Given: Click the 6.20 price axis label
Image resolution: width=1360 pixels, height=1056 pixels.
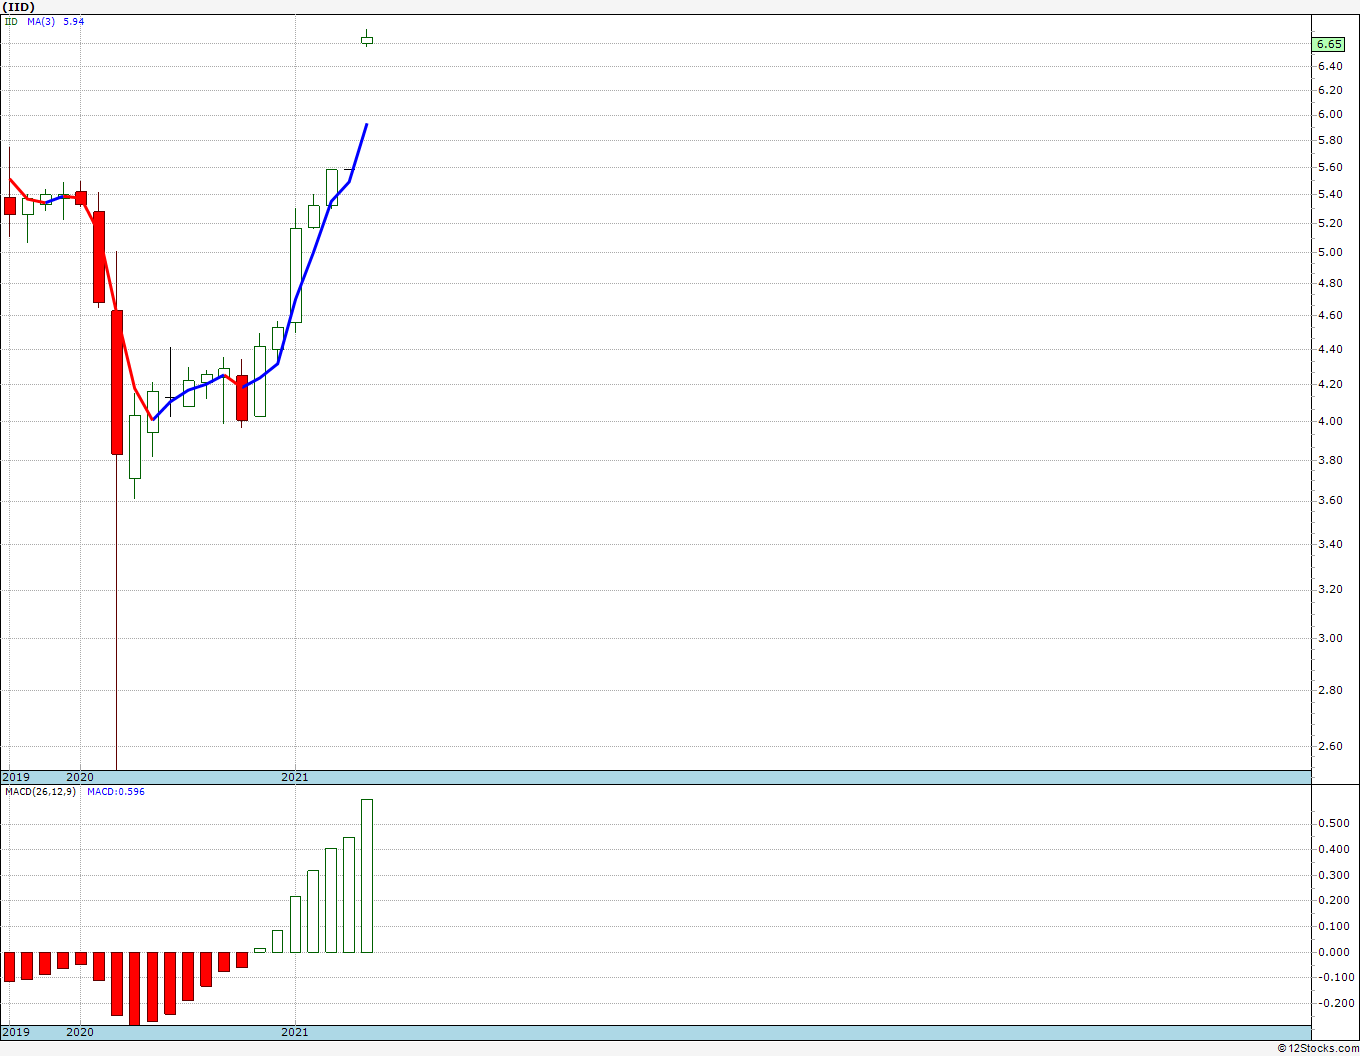Looking at the screenshot, I should tap(1330, 91).
